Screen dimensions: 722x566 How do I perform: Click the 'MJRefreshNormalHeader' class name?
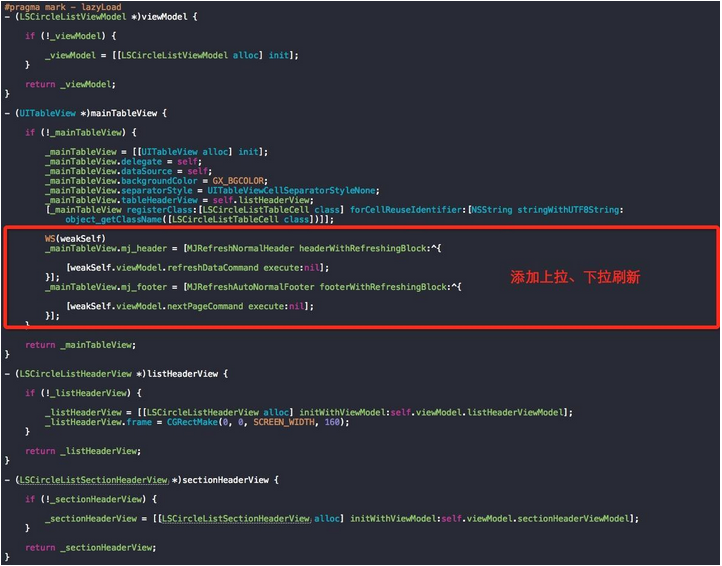click(240, 249)
